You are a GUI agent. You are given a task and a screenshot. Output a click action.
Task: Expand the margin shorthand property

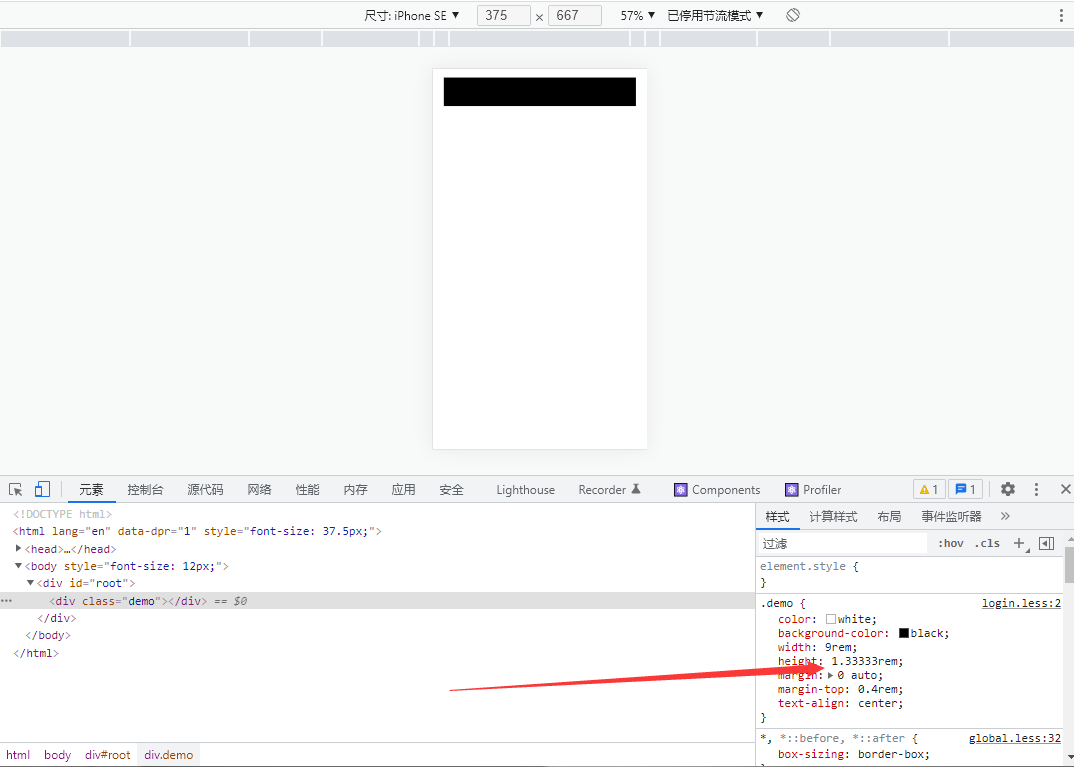(x=832, y=675)
